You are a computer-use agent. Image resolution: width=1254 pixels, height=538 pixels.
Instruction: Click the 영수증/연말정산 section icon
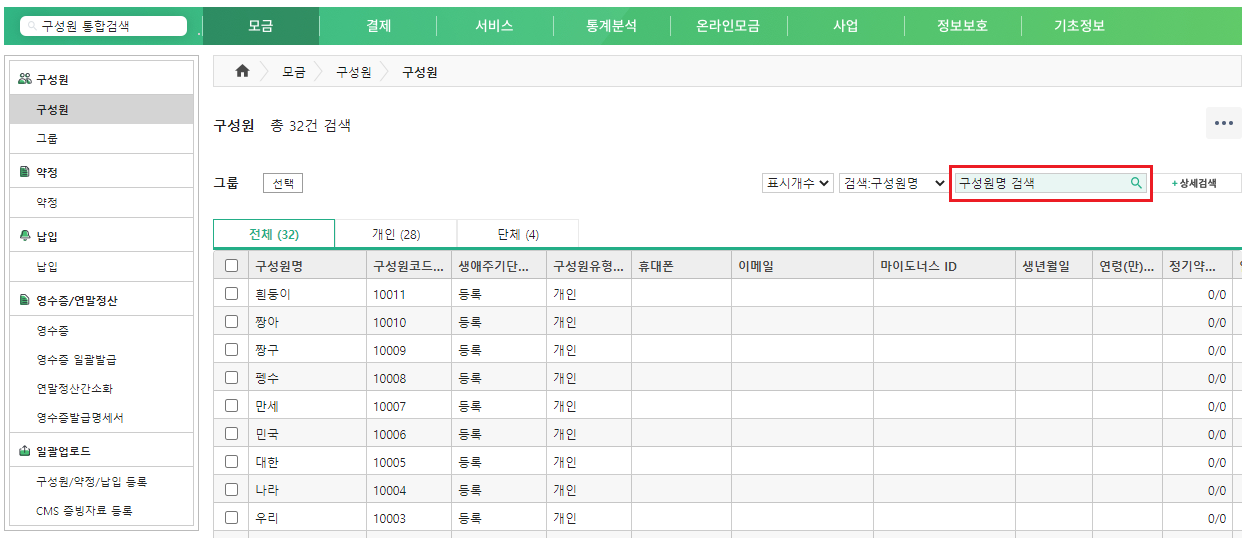click(x=25, y=300)
